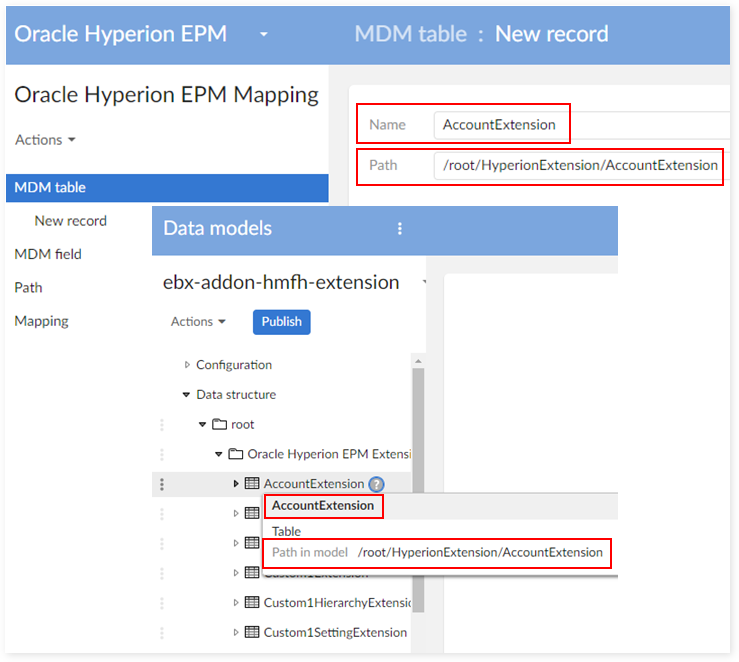Select Custom1SettingExtension tree item
Viewport: 739px width, 662px height.
[335, 632]
